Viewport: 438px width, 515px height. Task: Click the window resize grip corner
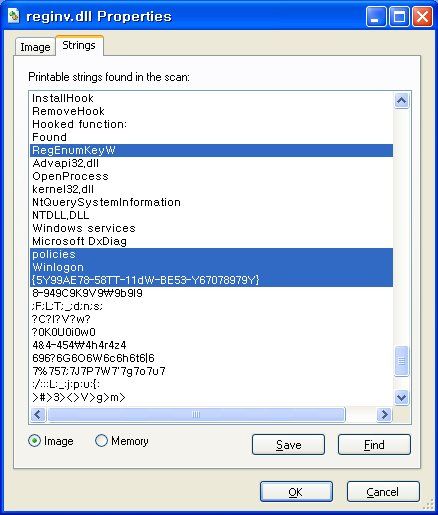pos(429,504)
